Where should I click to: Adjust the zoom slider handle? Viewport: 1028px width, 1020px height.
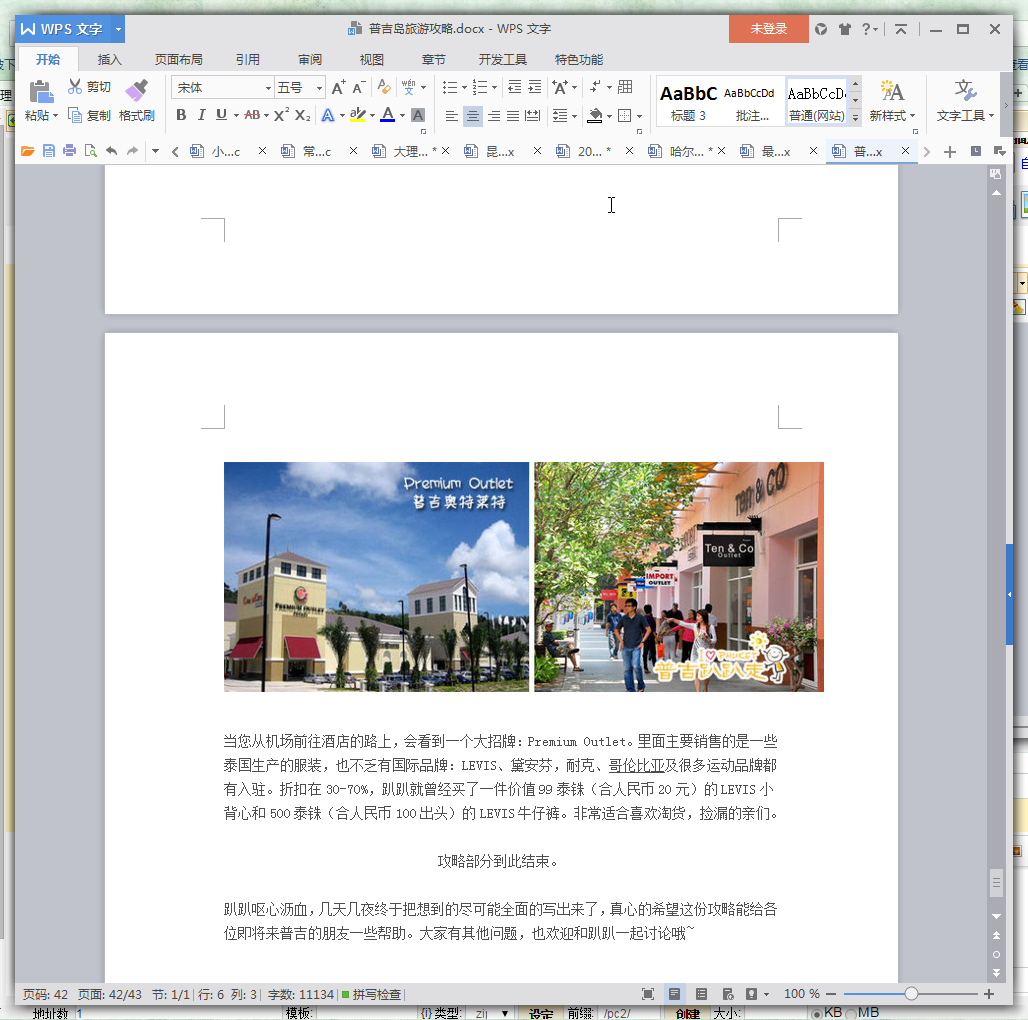(911, 994)
